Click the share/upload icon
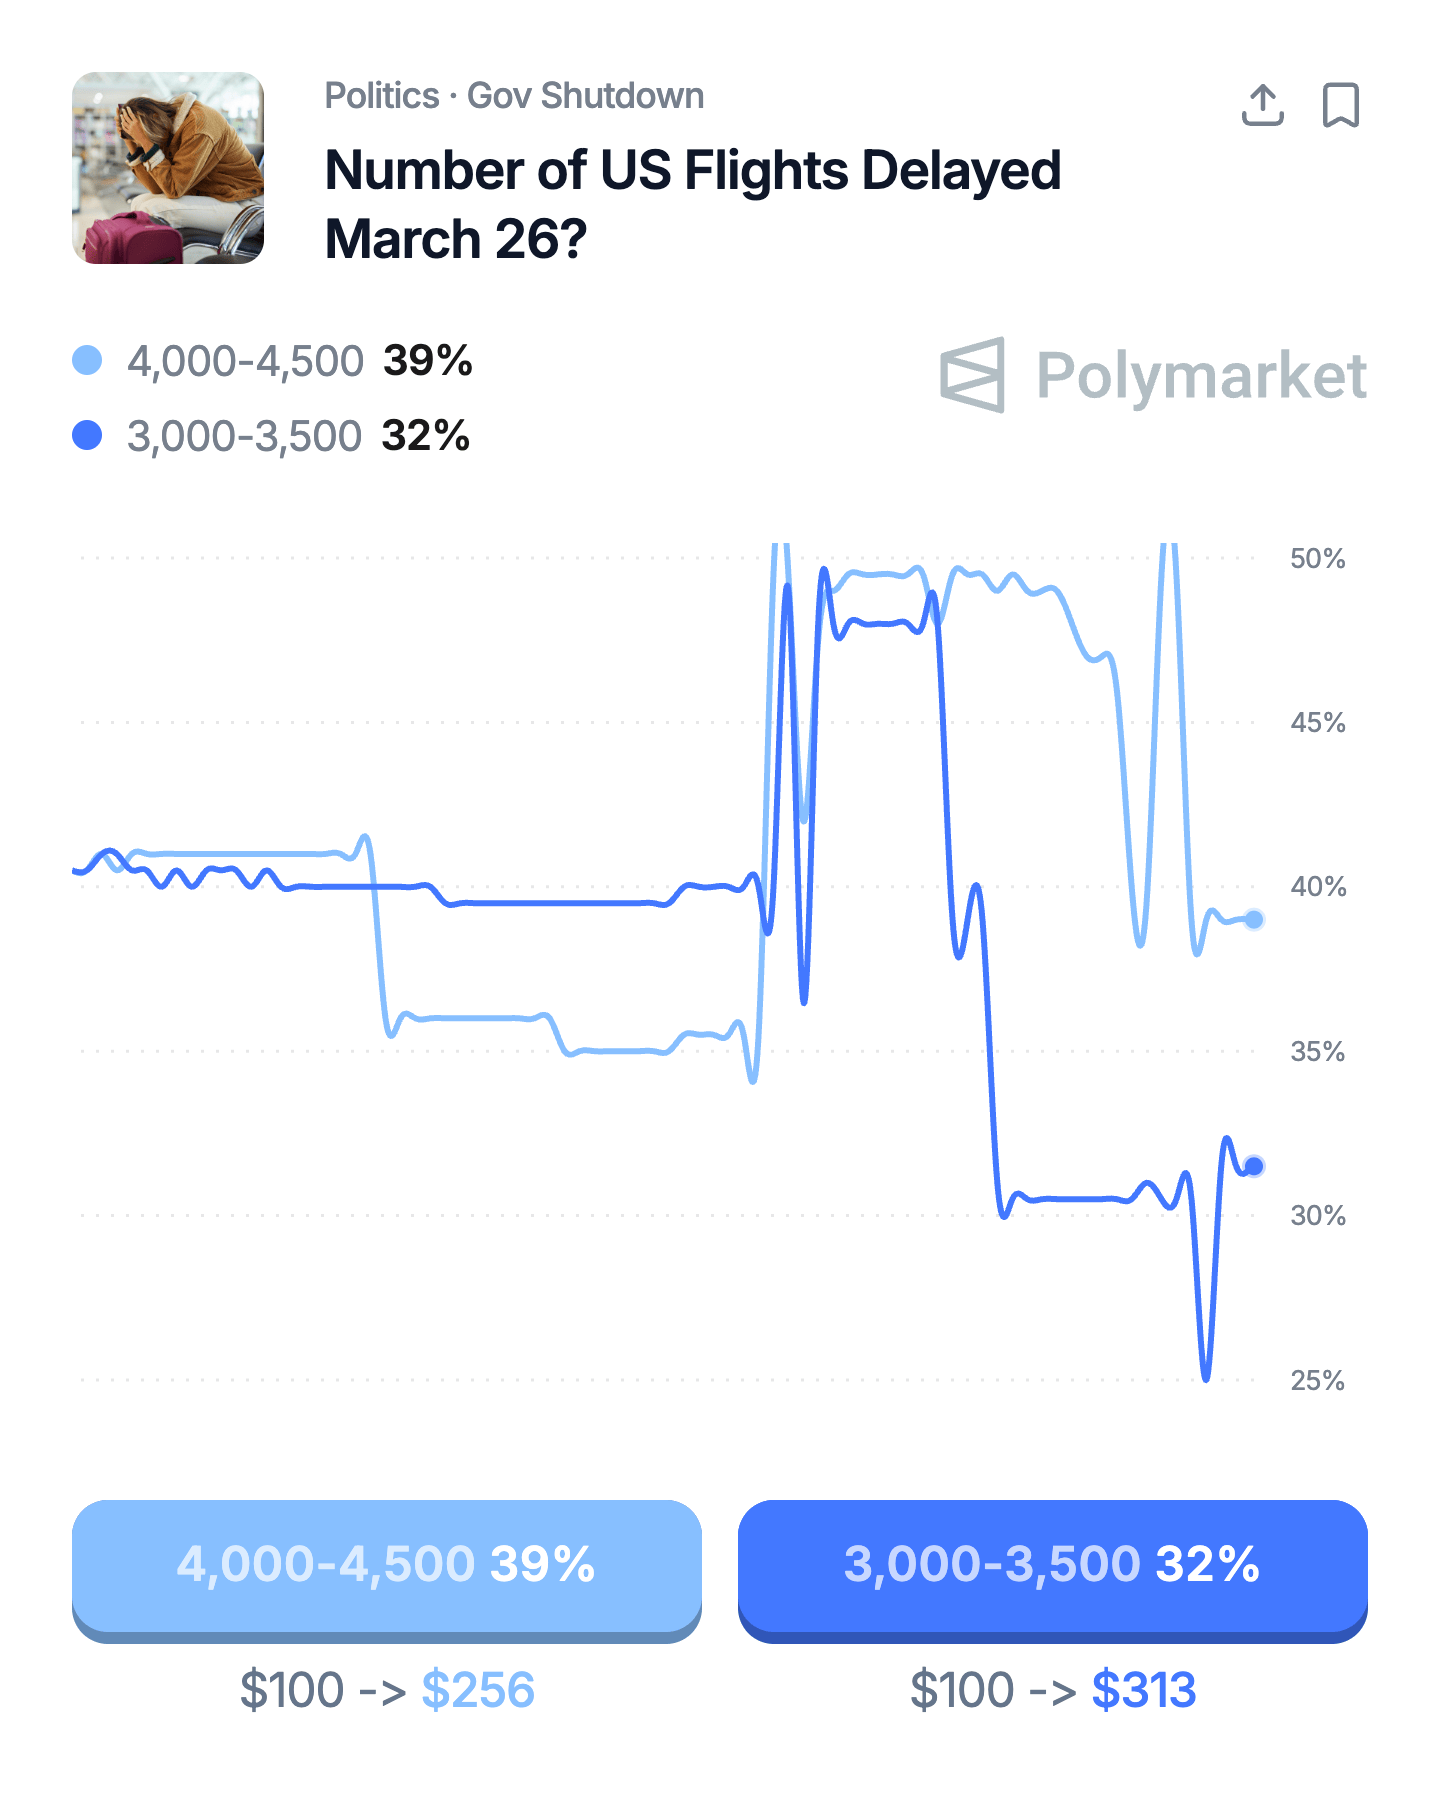The height and width of the screenshot is (1800, 1440). click(1262, 105)
